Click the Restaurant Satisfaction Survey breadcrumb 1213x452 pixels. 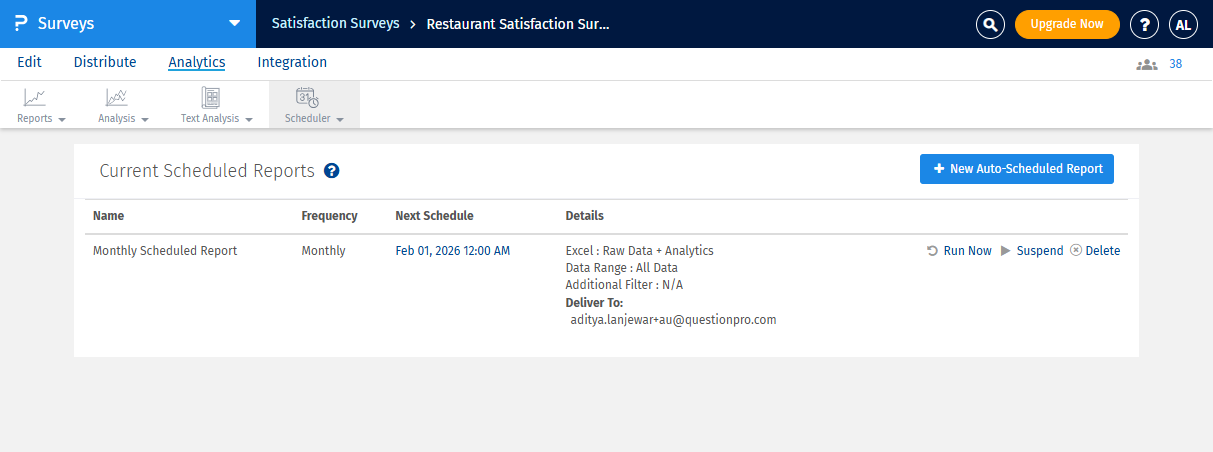point(518,23)
